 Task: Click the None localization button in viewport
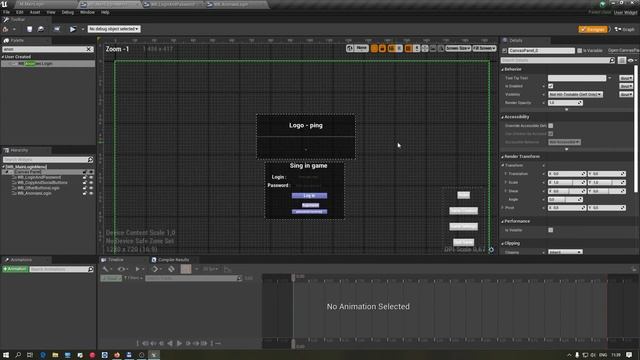coord(361,48)
